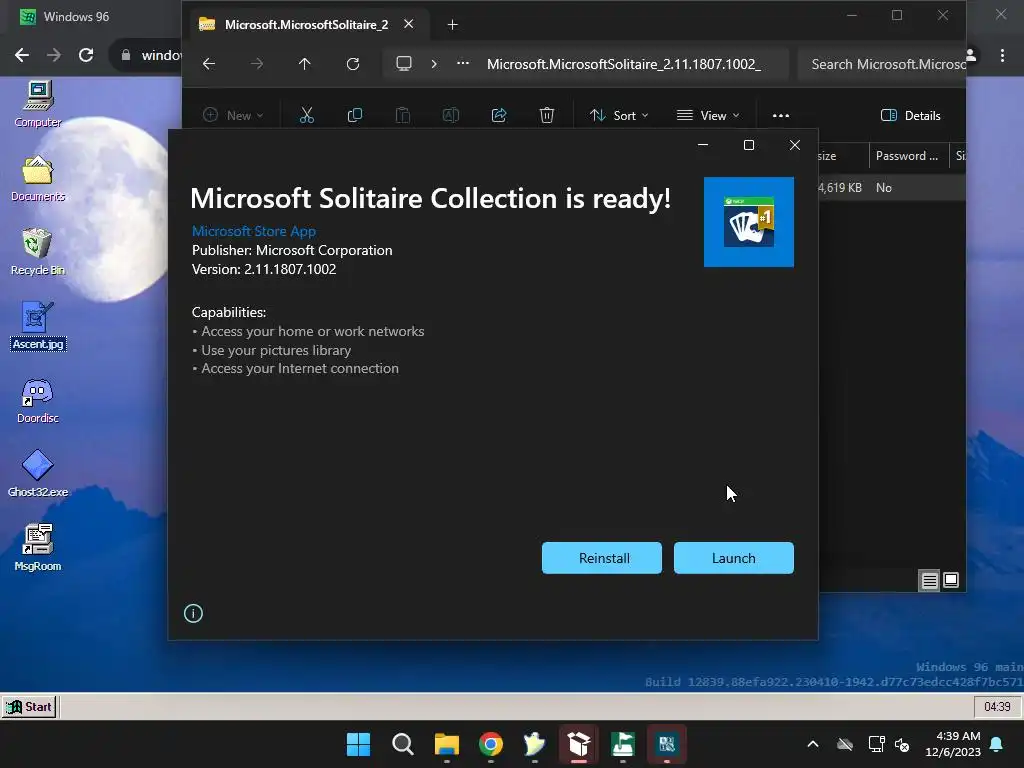Open the Microsoft Store App link
Screen dimensions: 1024x768
coord(253,231)
